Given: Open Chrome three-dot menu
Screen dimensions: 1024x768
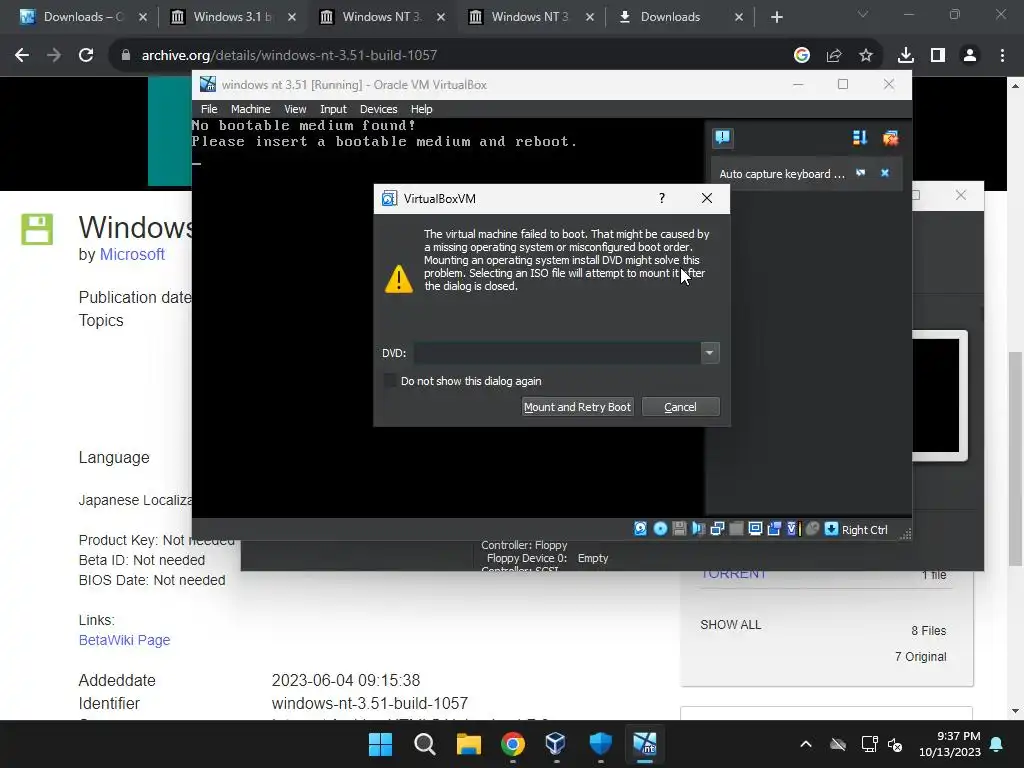Looking at the screenshot, I should [1002, 56].
